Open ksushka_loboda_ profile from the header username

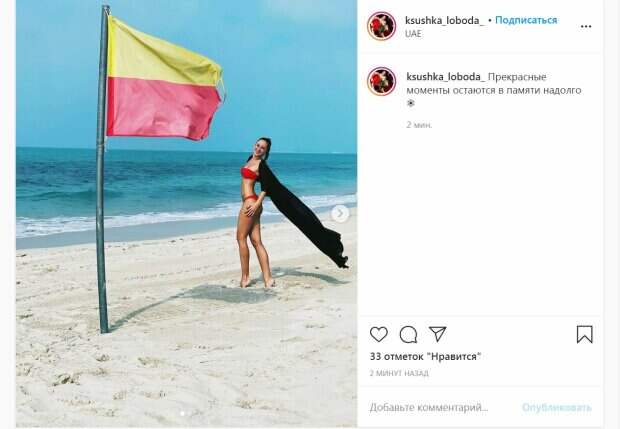(x=444, y=21)
